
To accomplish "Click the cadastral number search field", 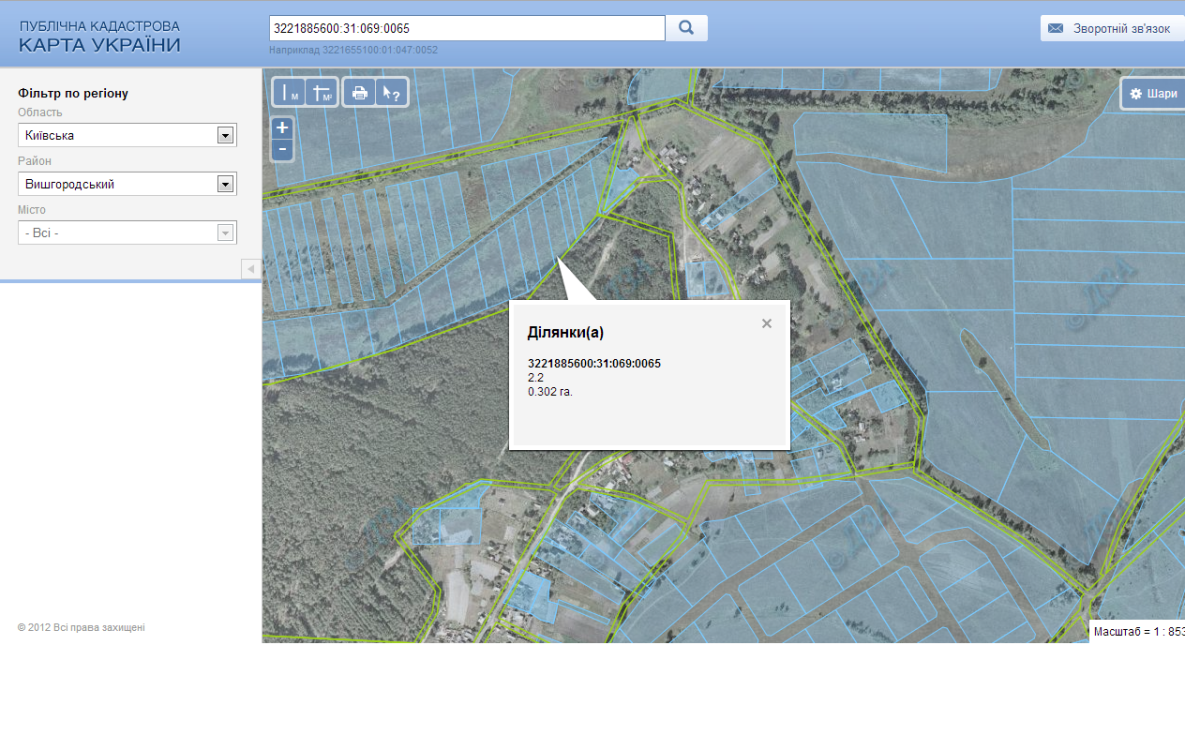I will pos(467,28).
